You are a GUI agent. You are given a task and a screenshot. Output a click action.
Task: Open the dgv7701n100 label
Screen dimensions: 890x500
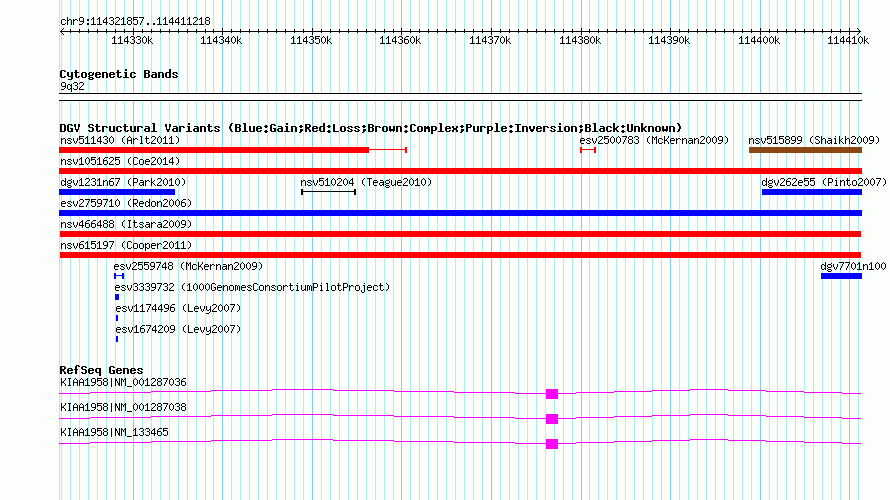pyautogui.click(x=853, y=266)
